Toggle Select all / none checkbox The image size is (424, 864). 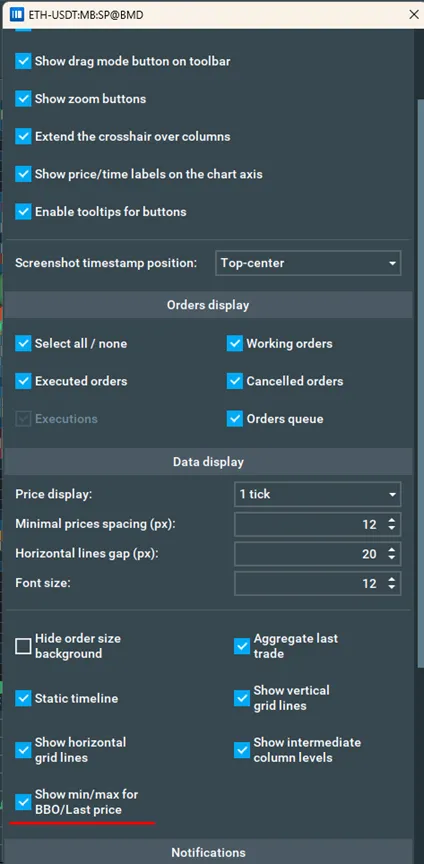pos(23,343)
